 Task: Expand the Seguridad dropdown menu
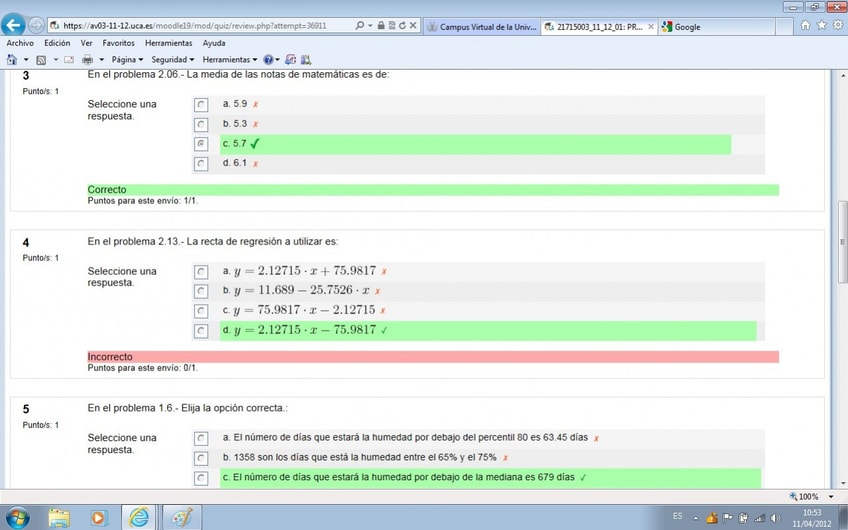173,59
